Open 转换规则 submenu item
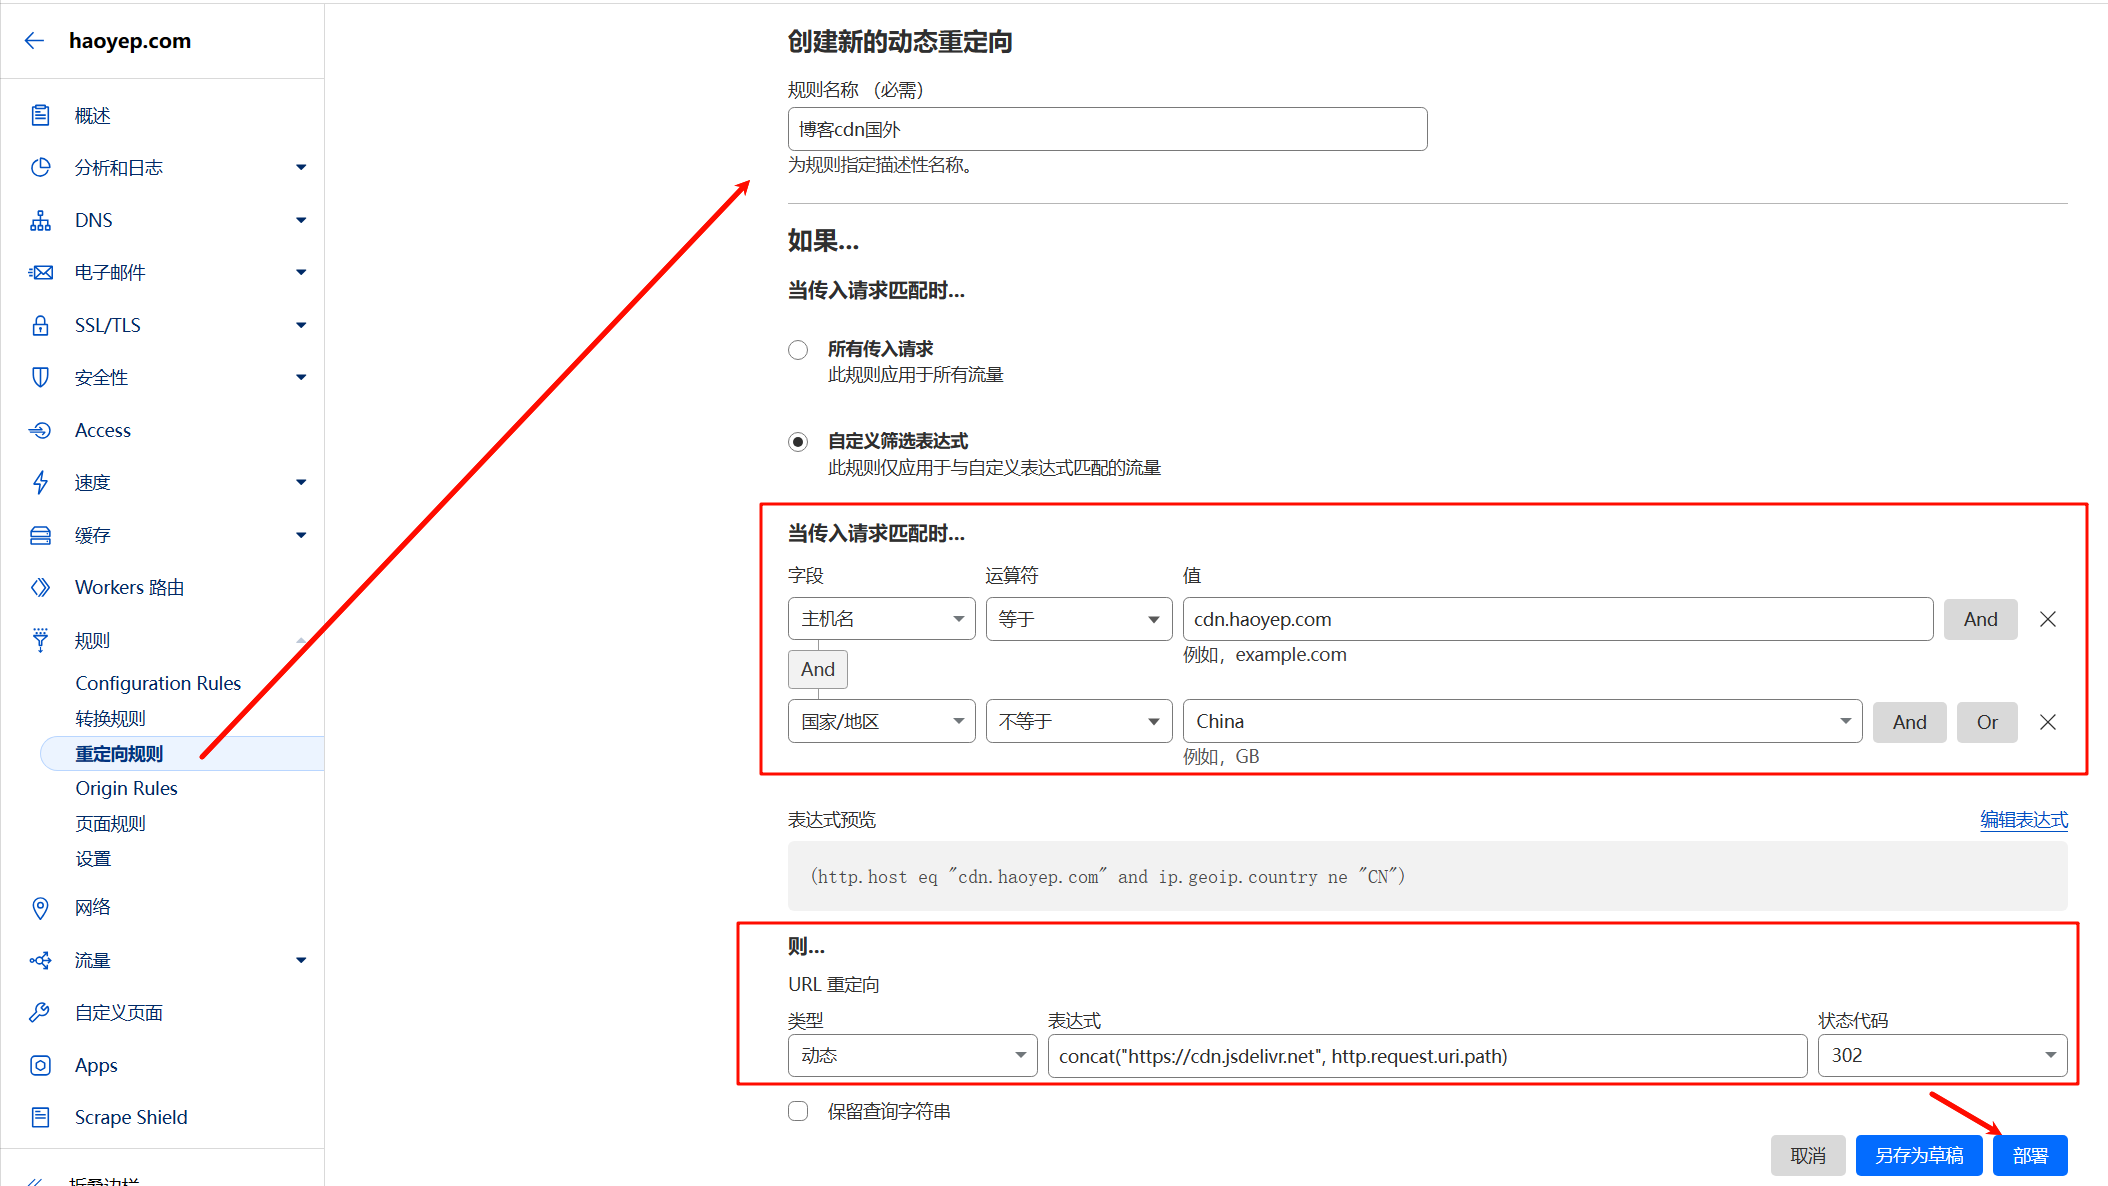This screenshot has width=2108, height=1186. (110, 718)
